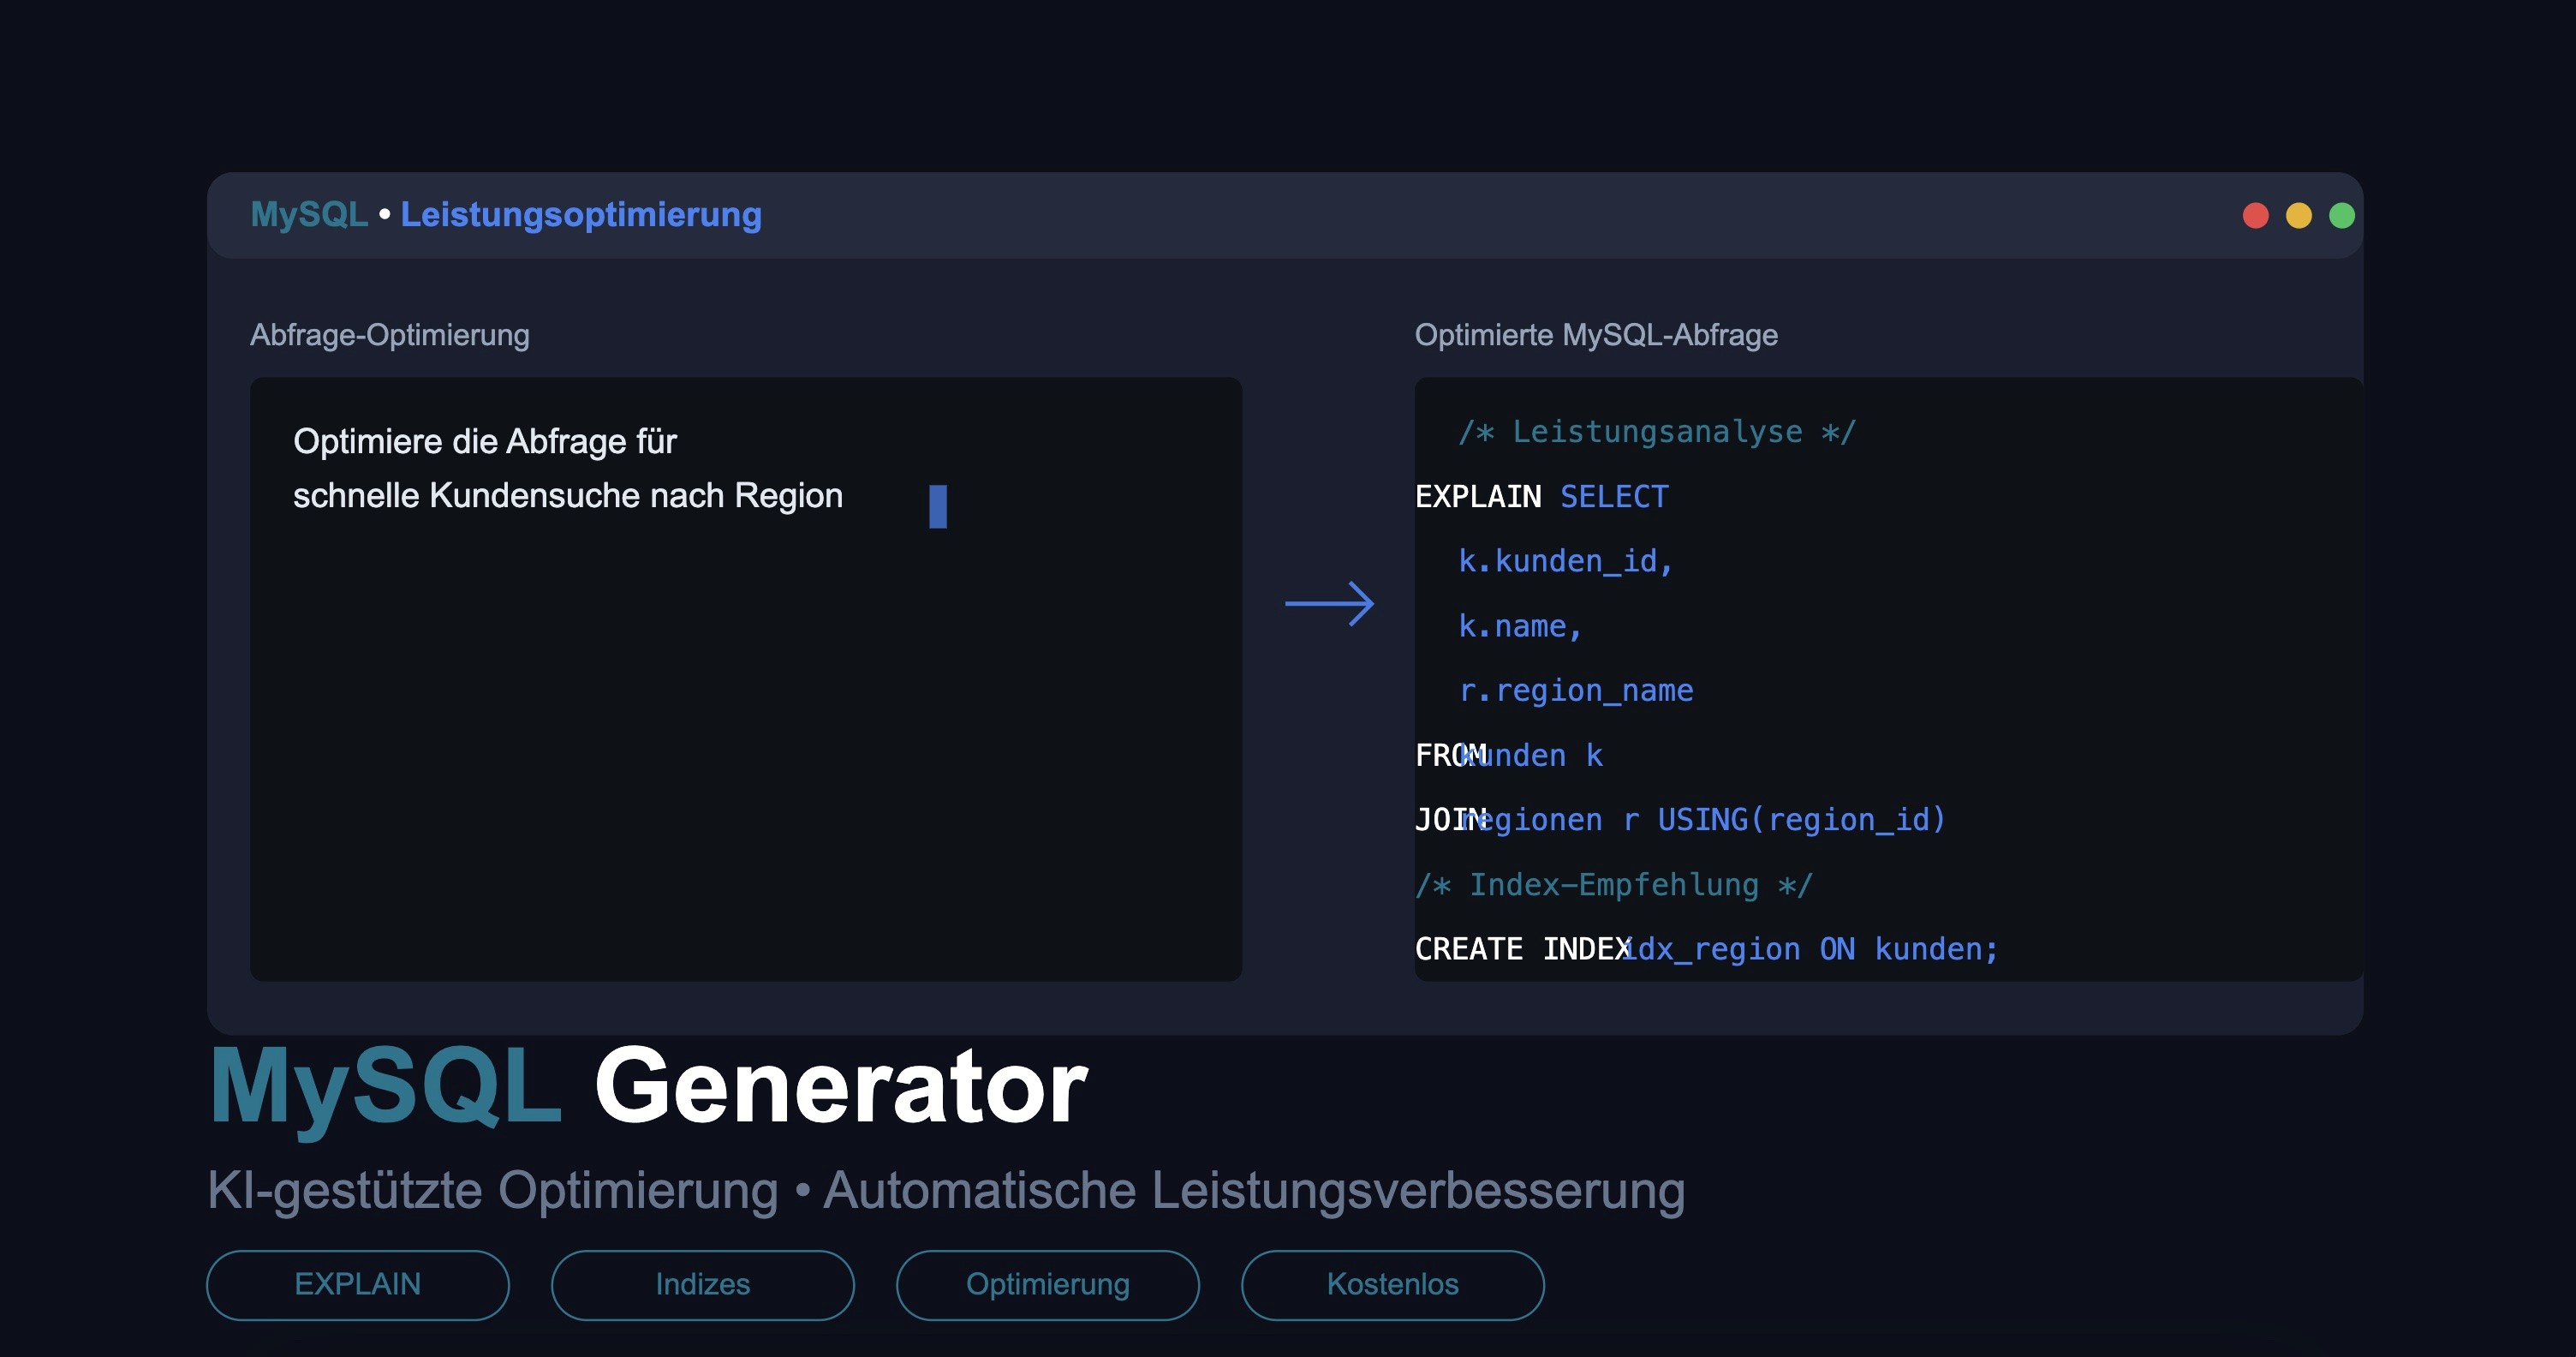Choose the Kostenlos pill button
This screenshot has height=1357, width=2576.
(x=1393, y=1284)
